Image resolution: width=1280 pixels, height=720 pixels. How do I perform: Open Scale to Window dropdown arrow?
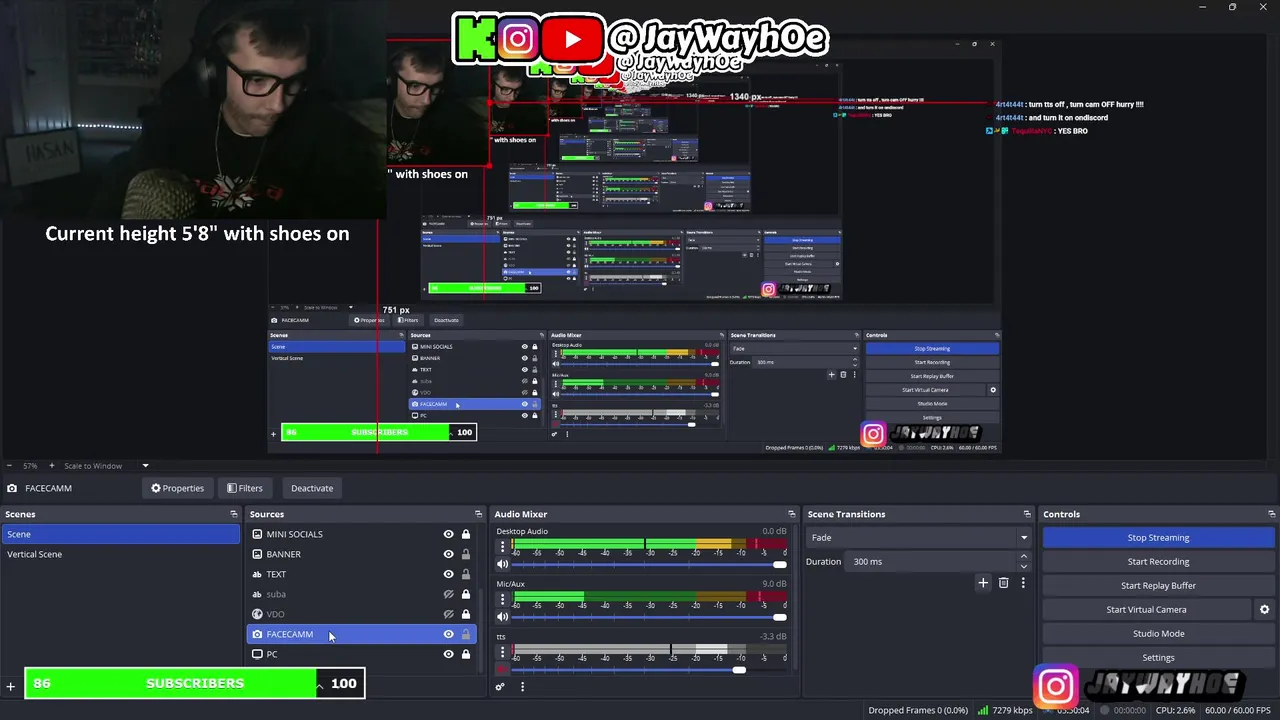pyautogui.click(x=145, y=466)
